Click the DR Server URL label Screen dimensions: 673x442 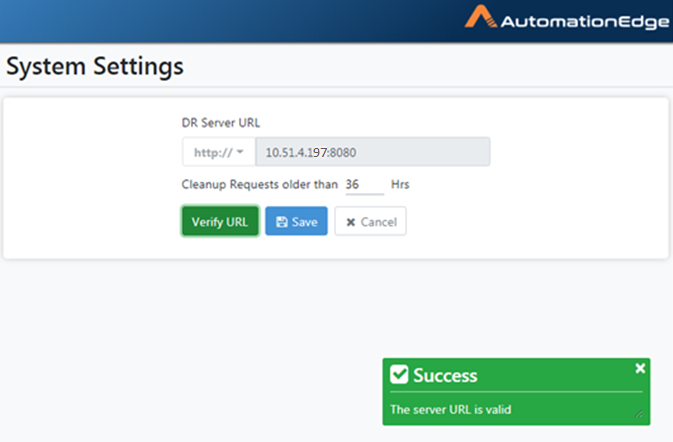pyautogui.click(x=221, y=123)
